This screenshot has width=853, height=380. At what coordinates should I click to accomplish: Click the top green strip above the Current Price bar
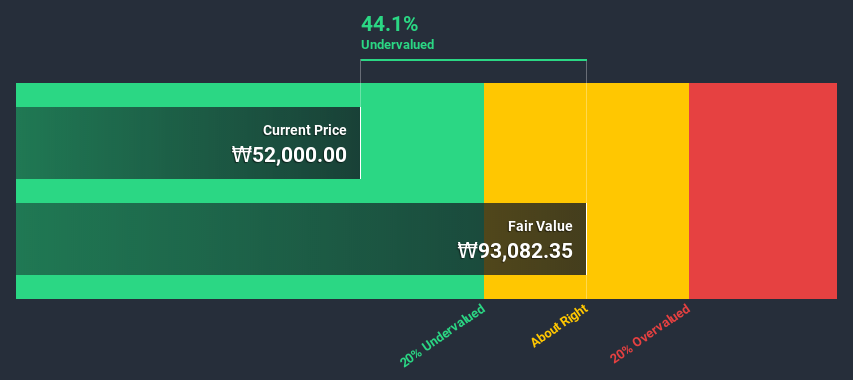point(250,95)
